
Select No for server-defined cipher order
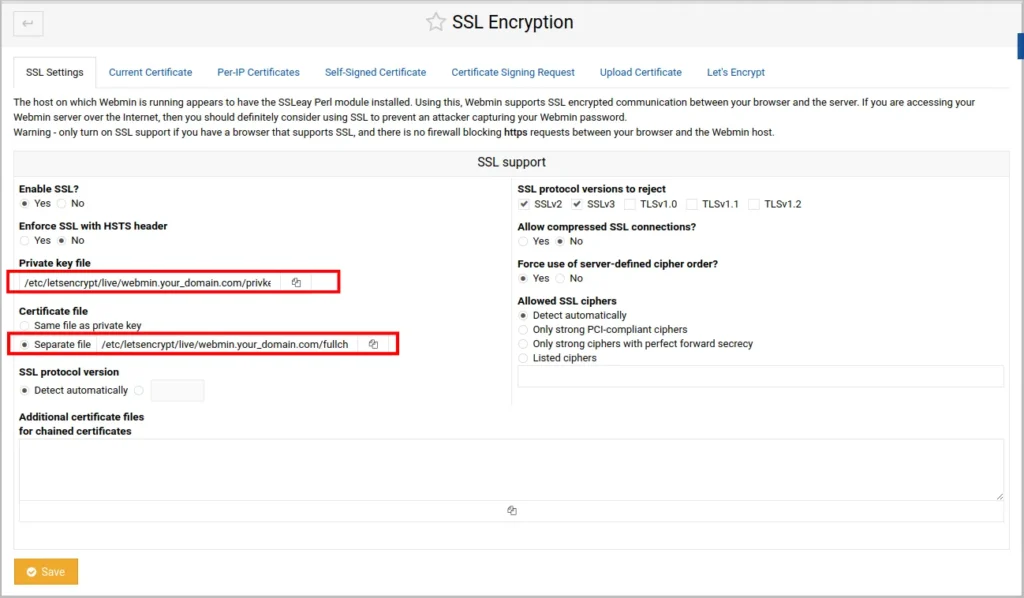560,279
